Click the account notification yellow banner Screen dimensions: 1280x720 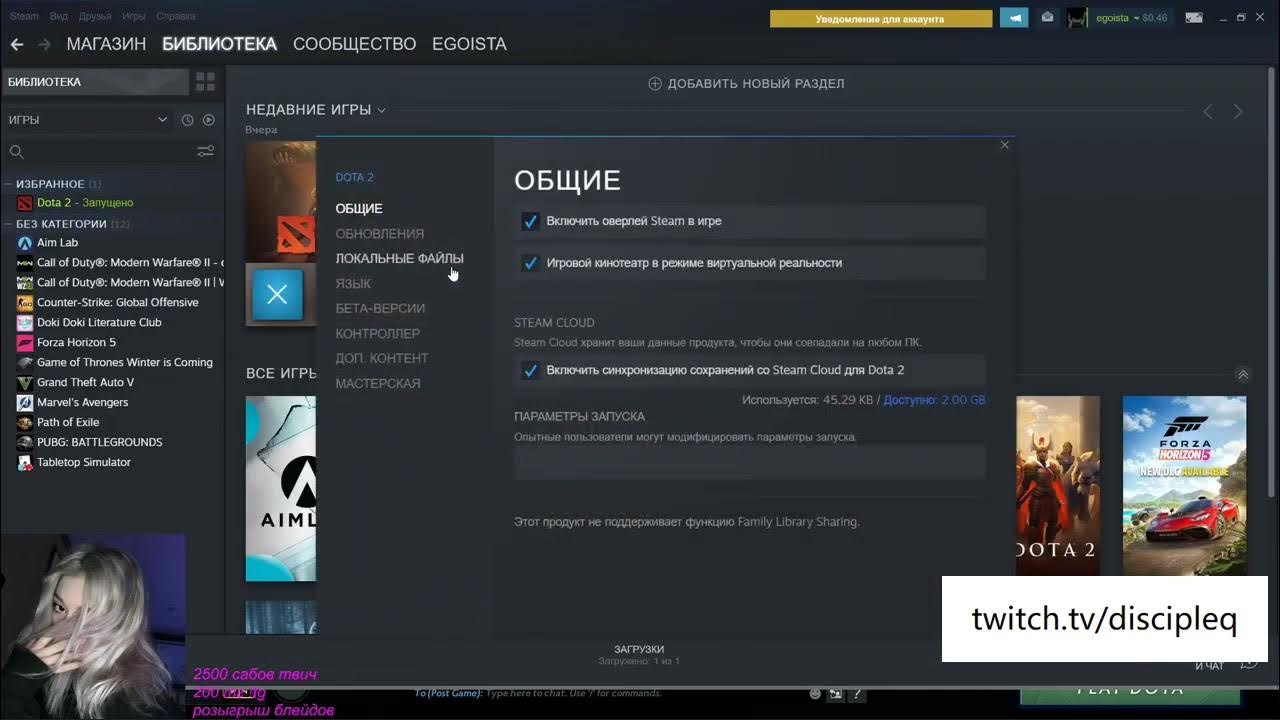point(881,18)
